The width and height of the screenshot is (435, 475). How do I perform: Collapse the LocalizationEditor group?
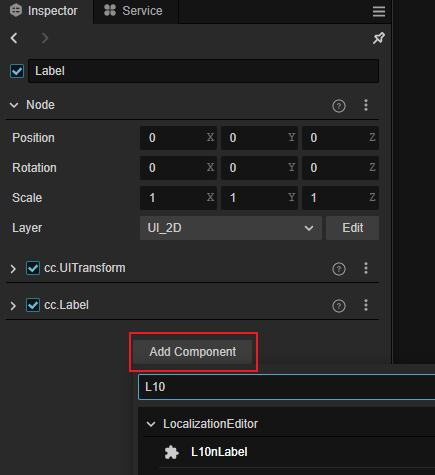151,424
